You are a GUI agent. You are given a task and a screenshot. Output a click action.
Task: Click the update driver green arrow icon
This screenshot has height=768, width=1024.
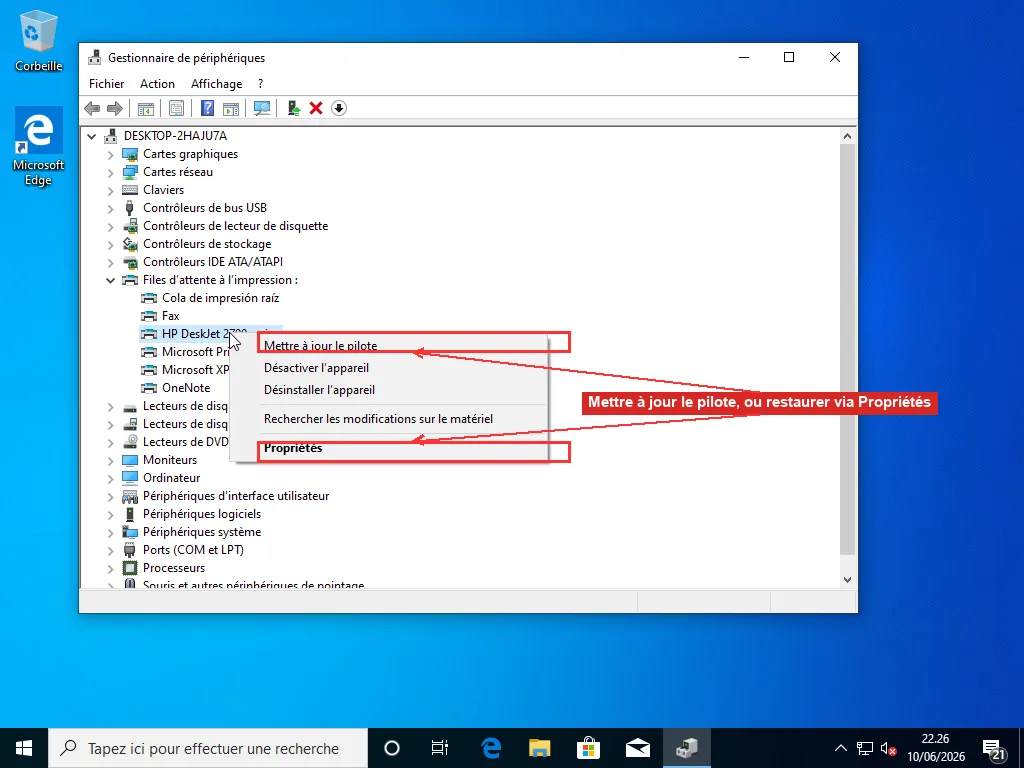point(294,108)
